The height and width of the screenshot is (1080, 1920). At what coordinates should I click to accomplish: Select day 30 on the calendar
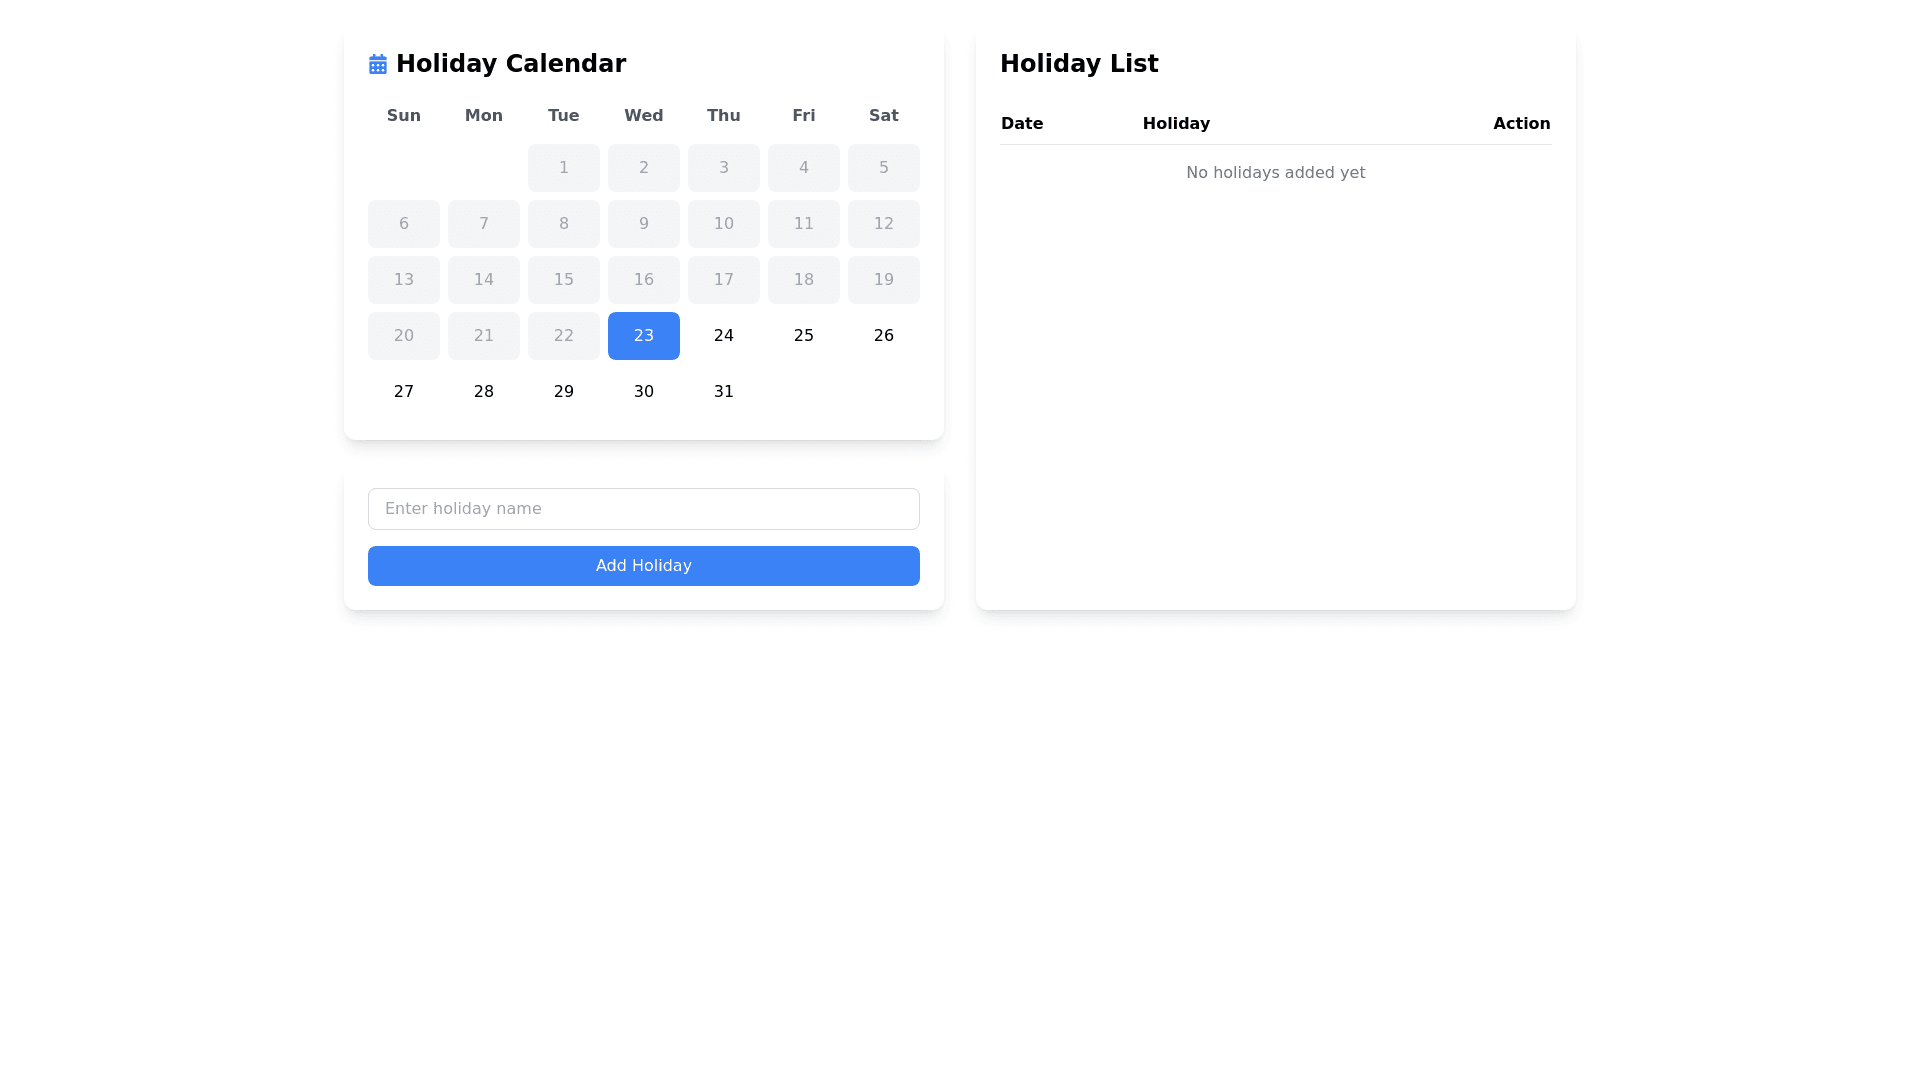644,392
